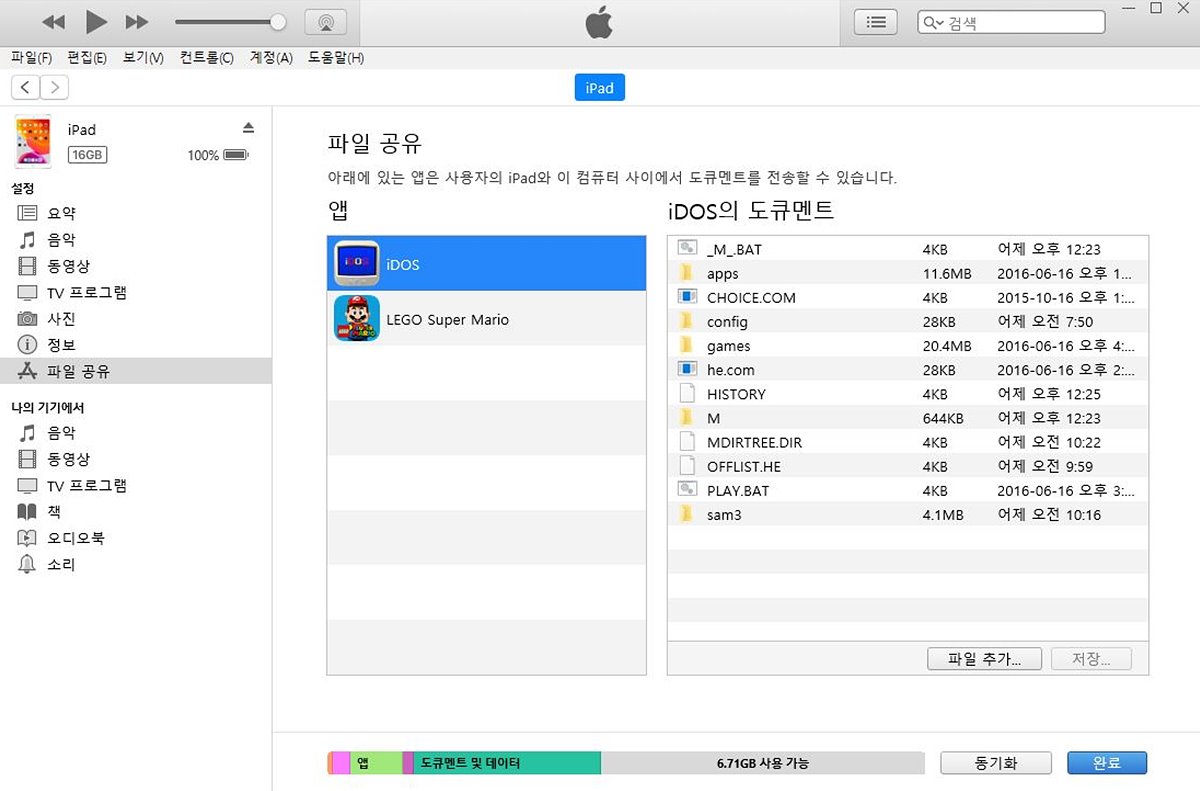Select the config folder

908,321
